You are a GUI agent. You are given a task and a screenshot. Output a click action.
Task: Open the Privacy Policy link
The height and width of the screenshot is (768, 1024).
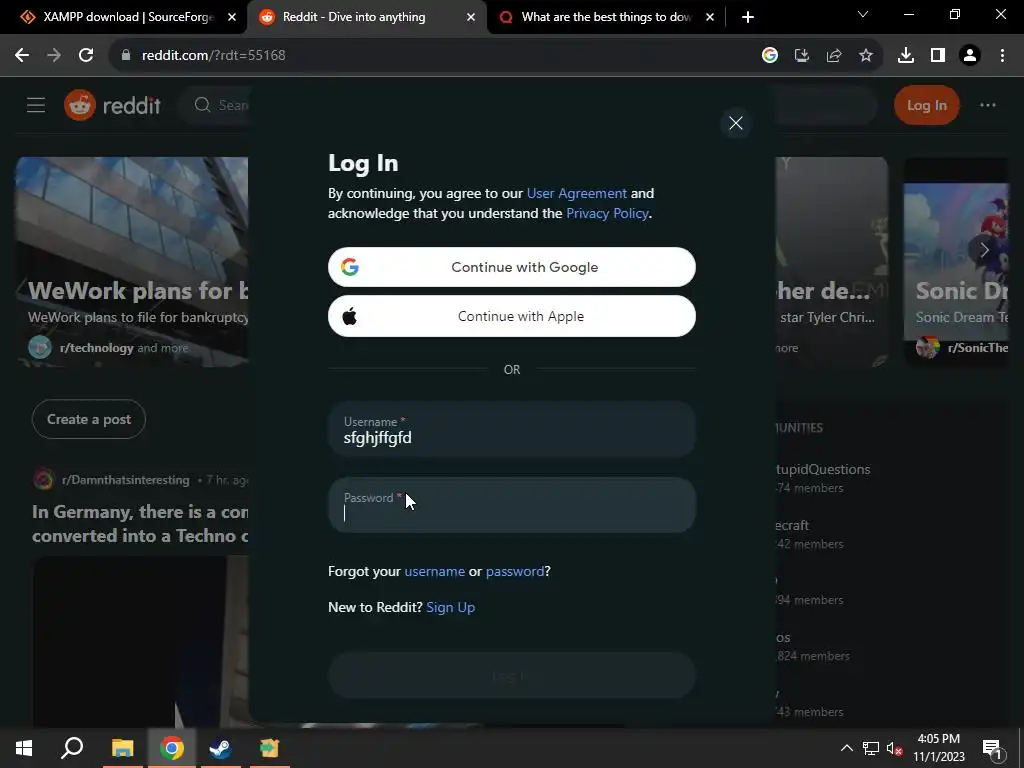607,213
